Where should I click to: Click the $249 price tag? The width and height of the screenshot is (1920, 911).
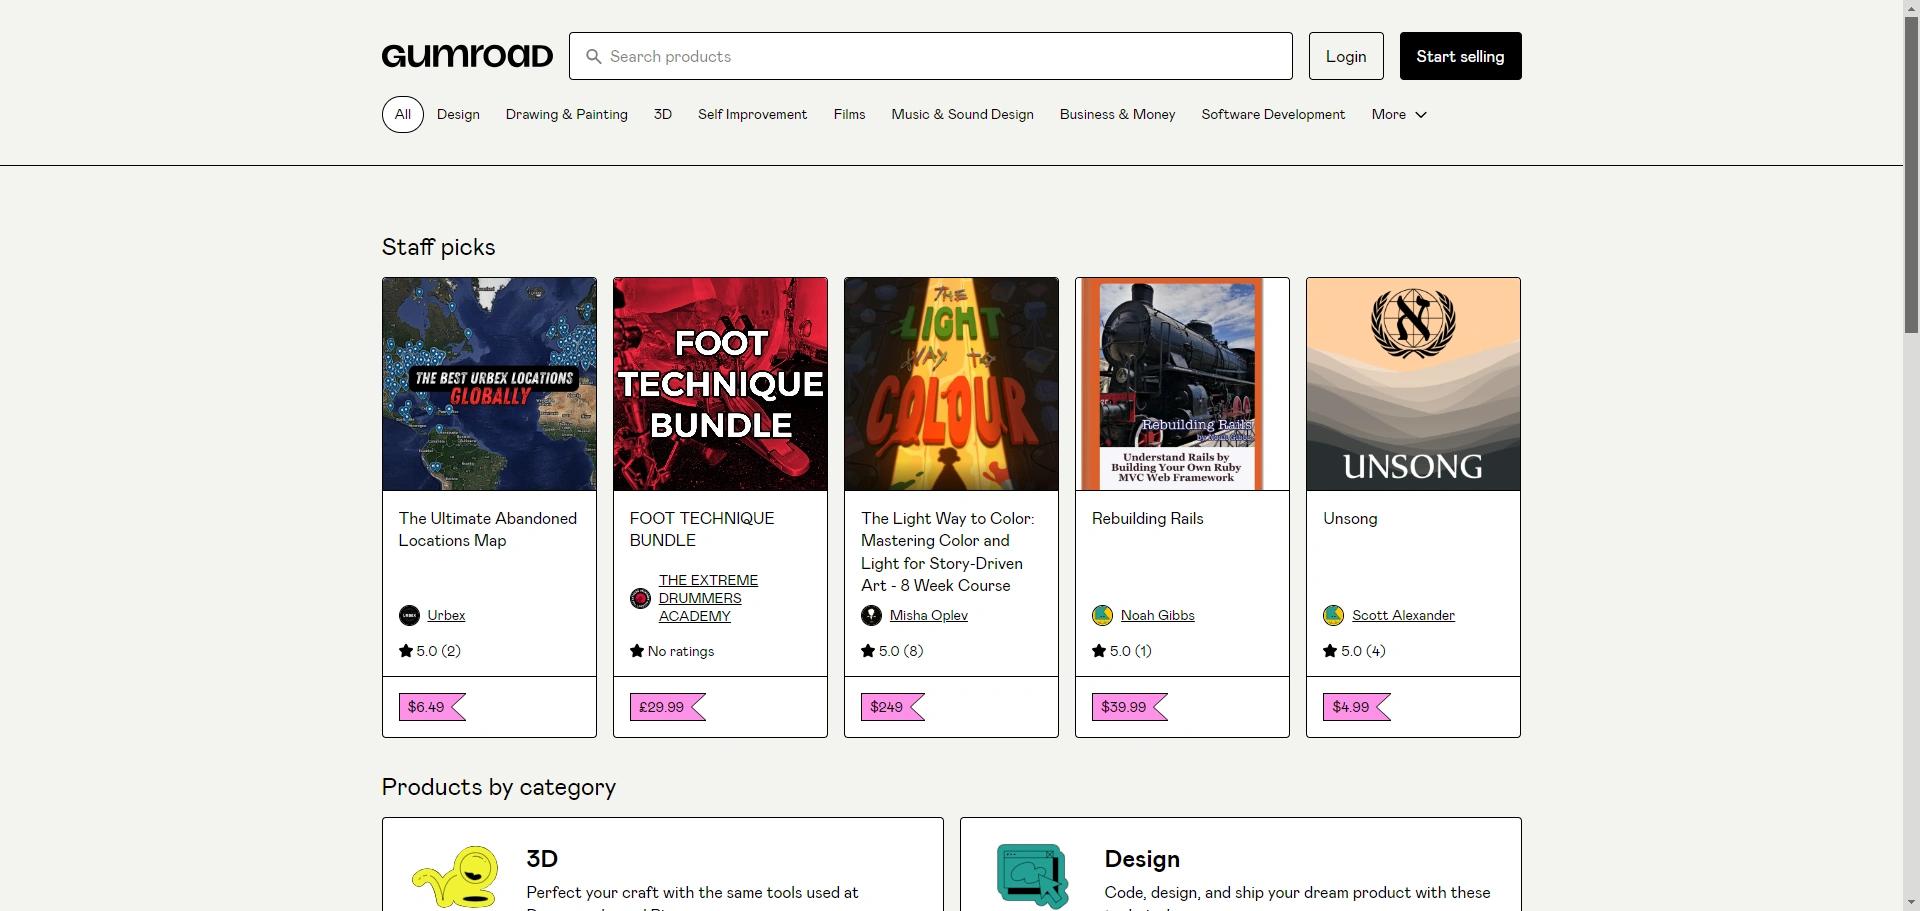pos(893,707)
